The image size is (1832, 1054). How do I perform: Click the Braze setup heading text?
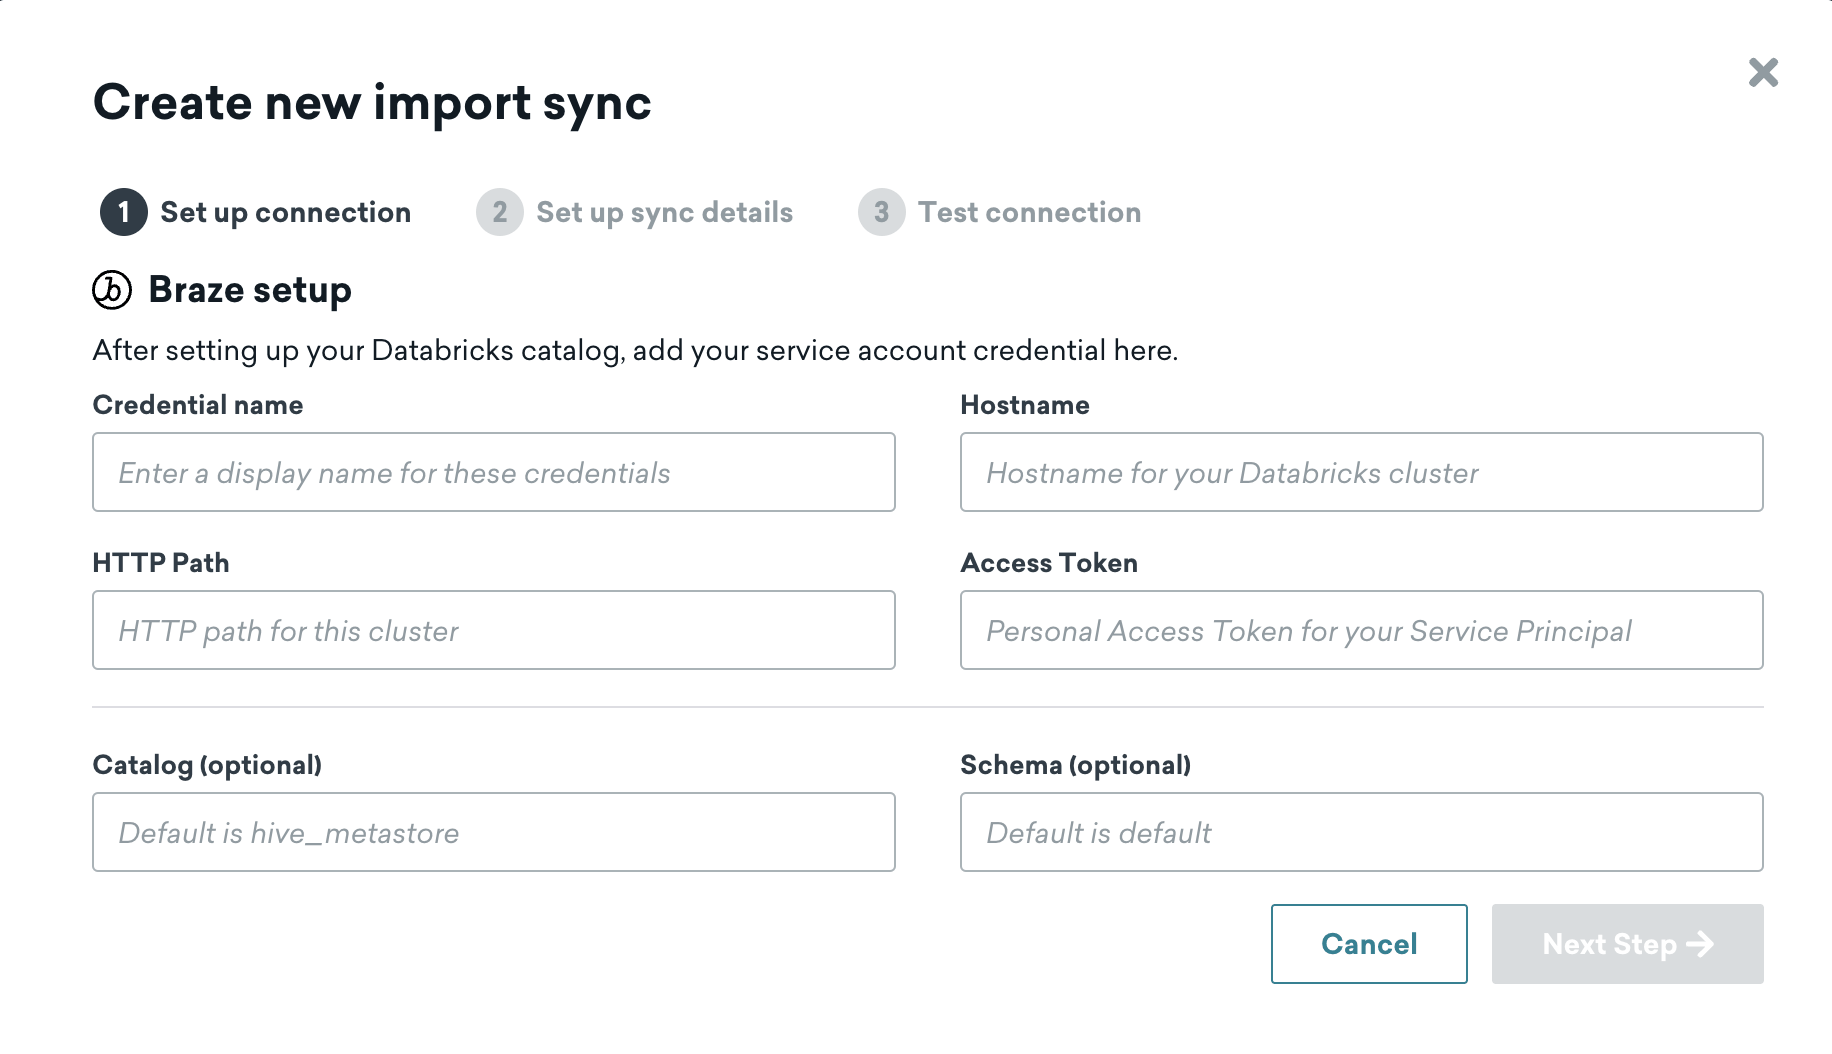[250, 290]
